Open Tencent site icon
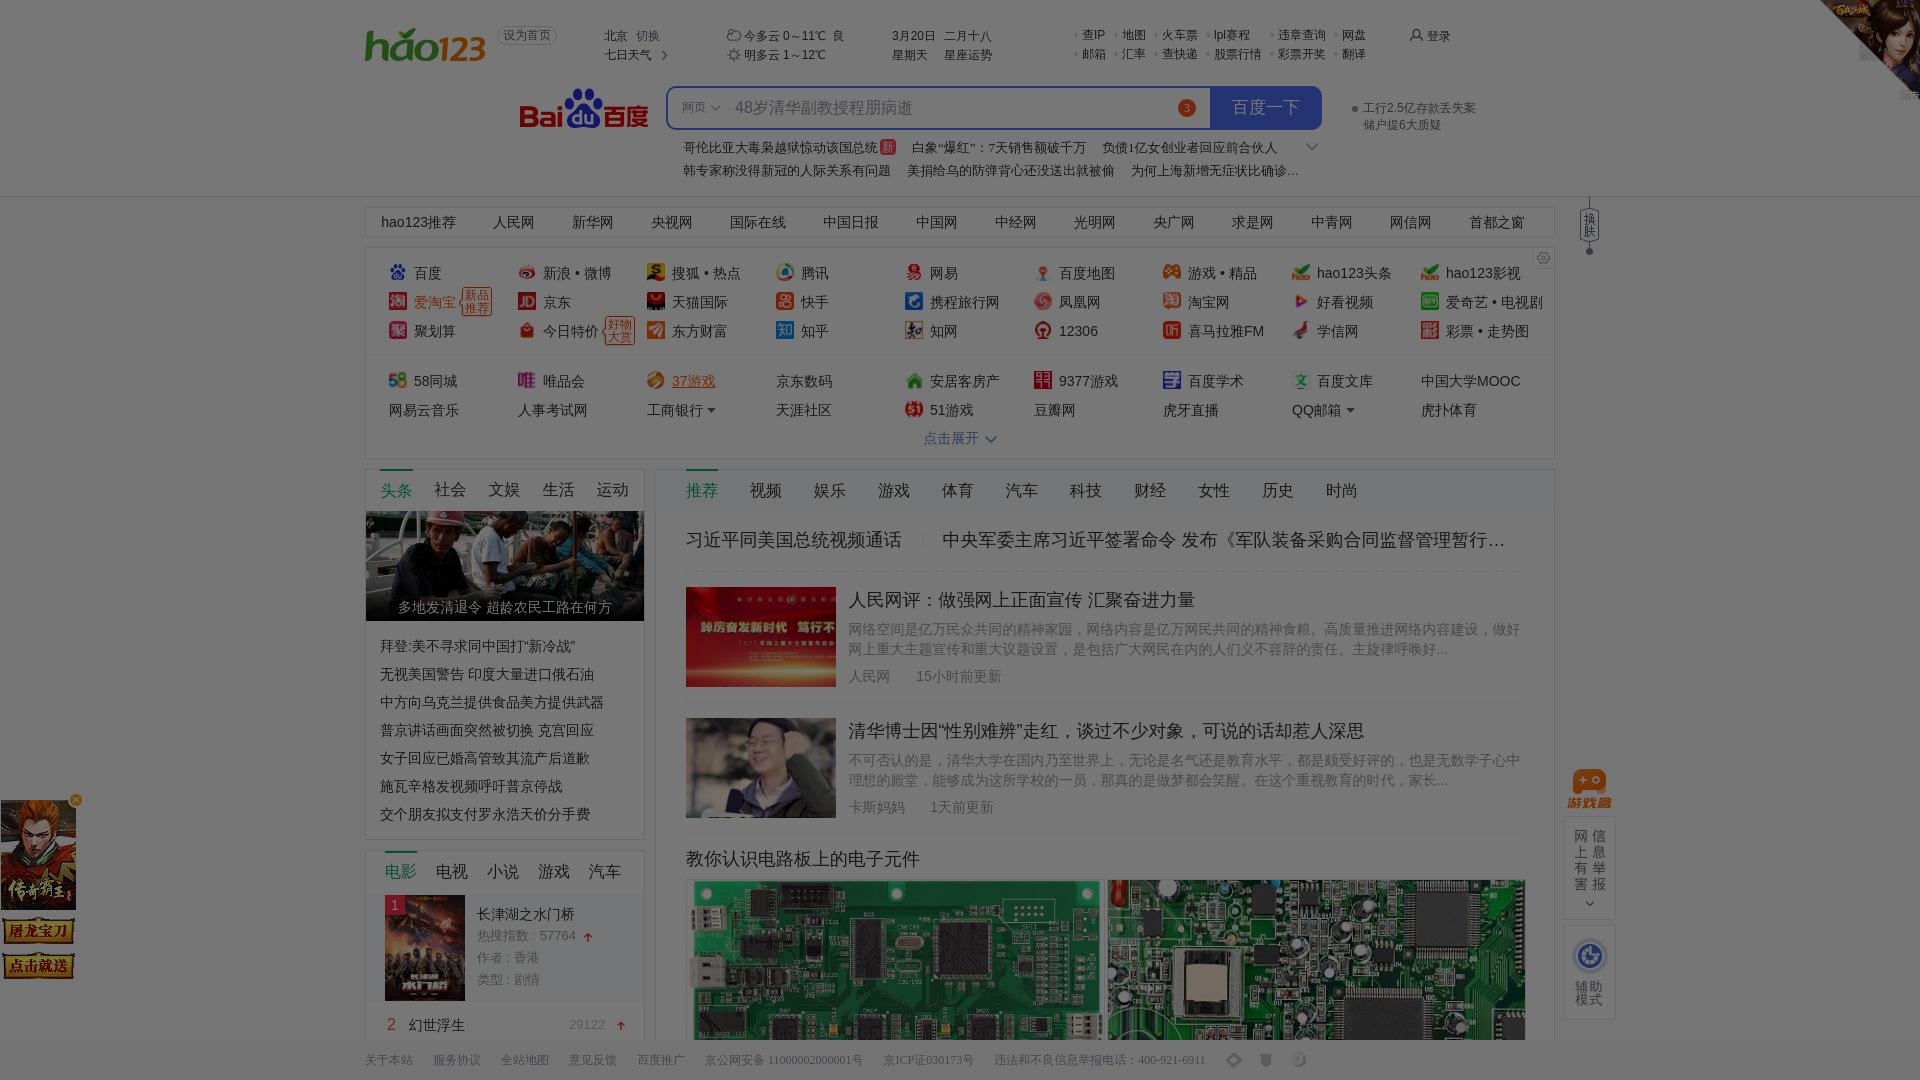Screen dimensions: 1920x1080 click(785, 272)
